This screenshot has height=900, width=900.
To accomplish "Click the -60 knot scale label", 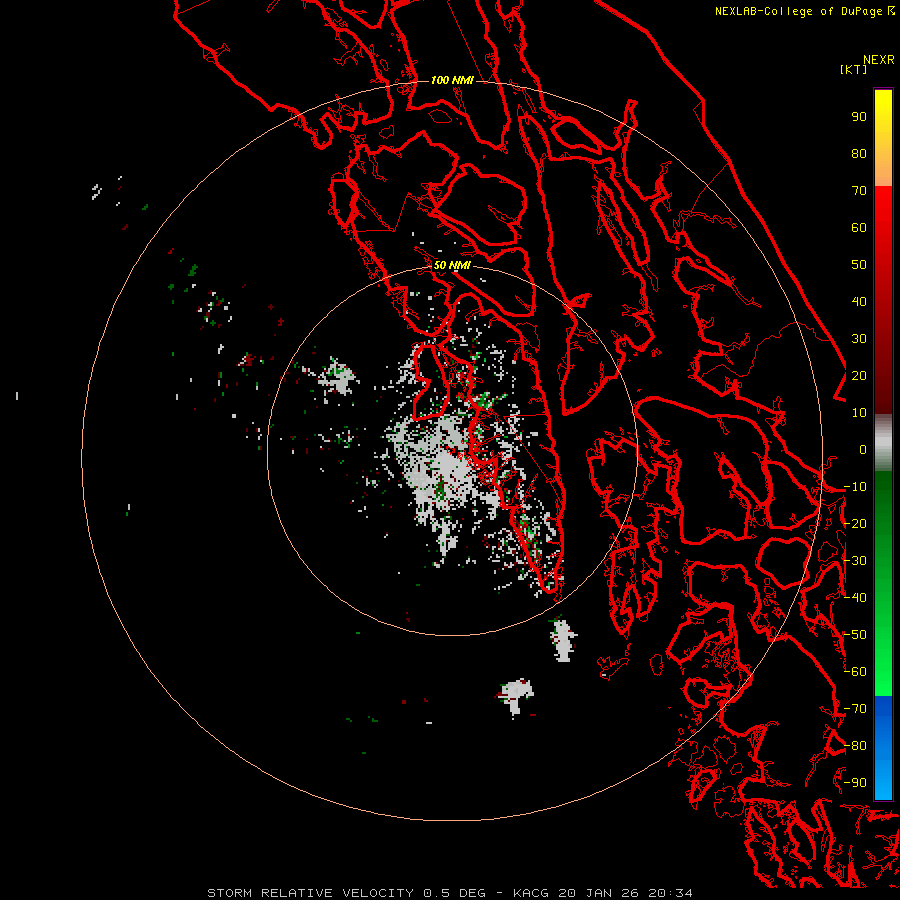I will click(x=855, y=672).
